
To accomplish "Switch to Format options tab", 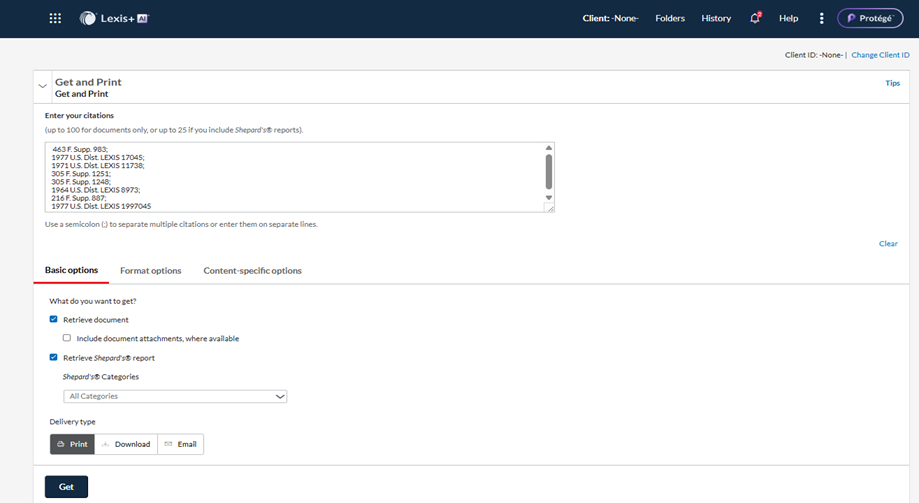I will point(150,270).
